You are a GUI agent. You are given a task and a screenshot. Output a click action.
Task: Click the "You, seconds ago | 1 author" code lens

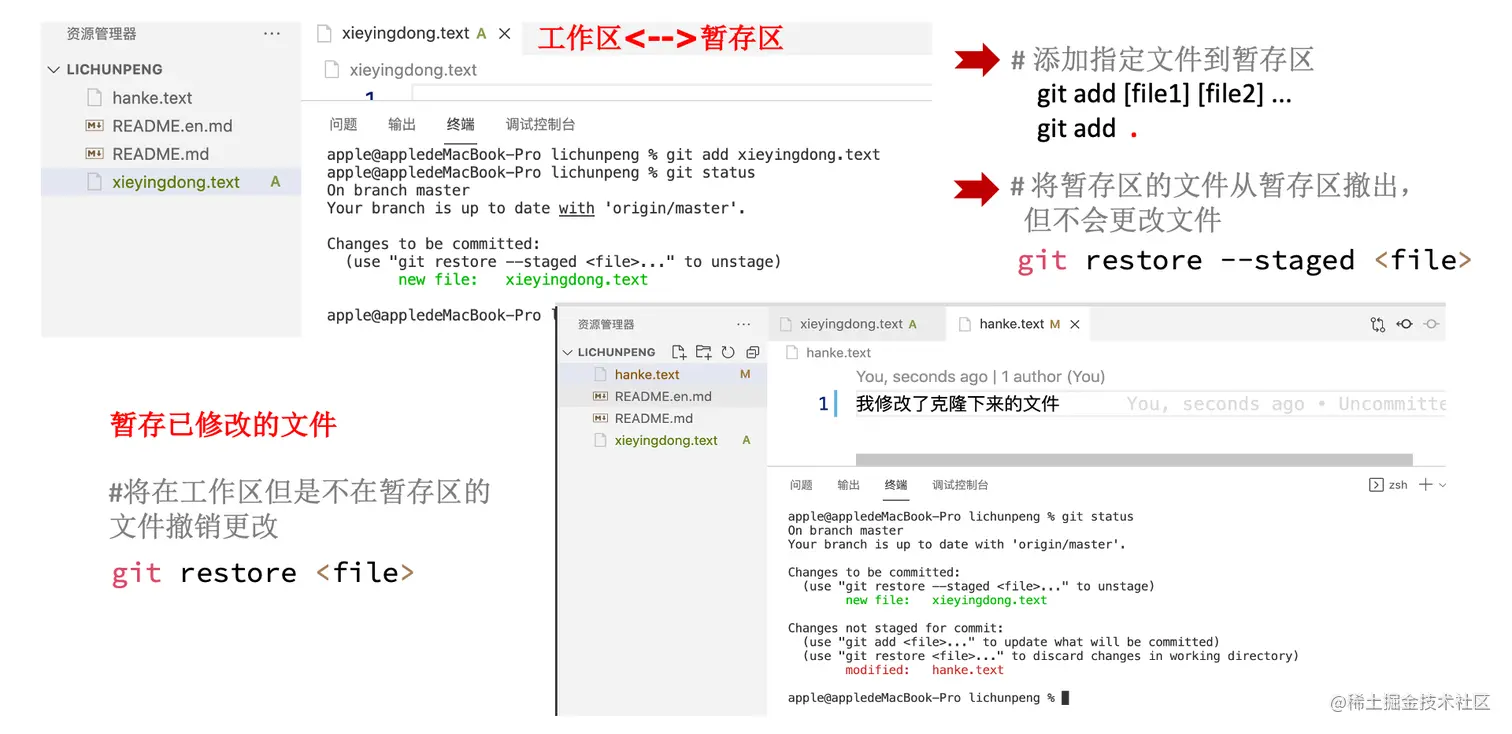[980, 377]
